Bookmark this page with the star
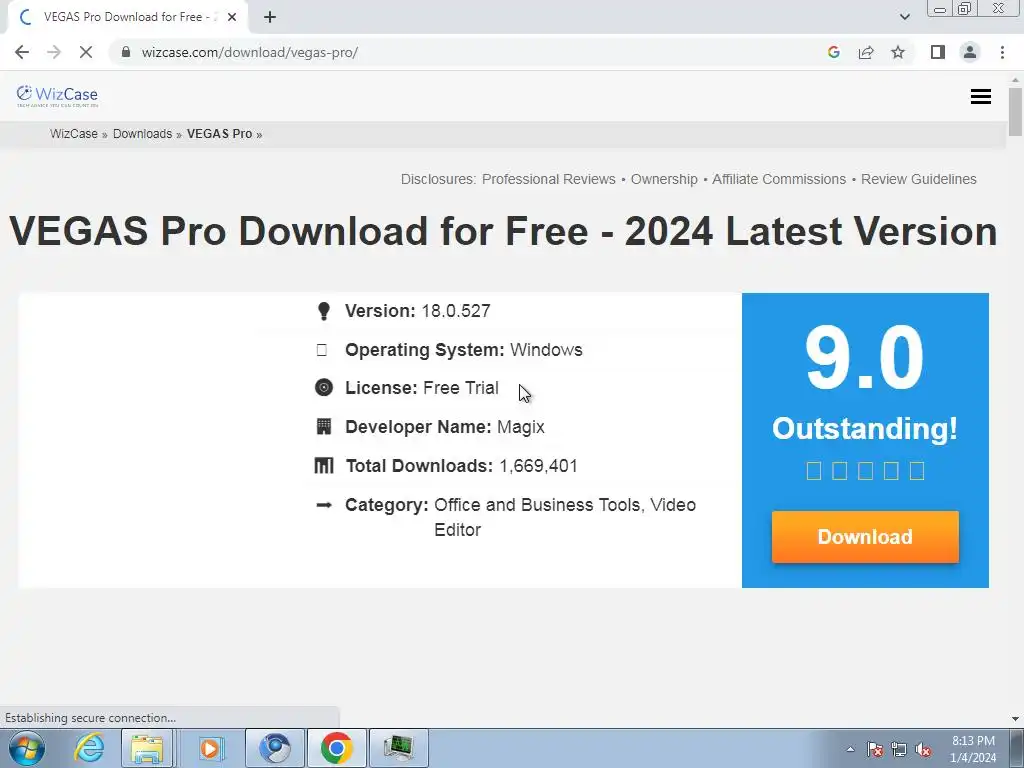The height and width of the screenshot is (768, 1024). click(x=898, y=52)
